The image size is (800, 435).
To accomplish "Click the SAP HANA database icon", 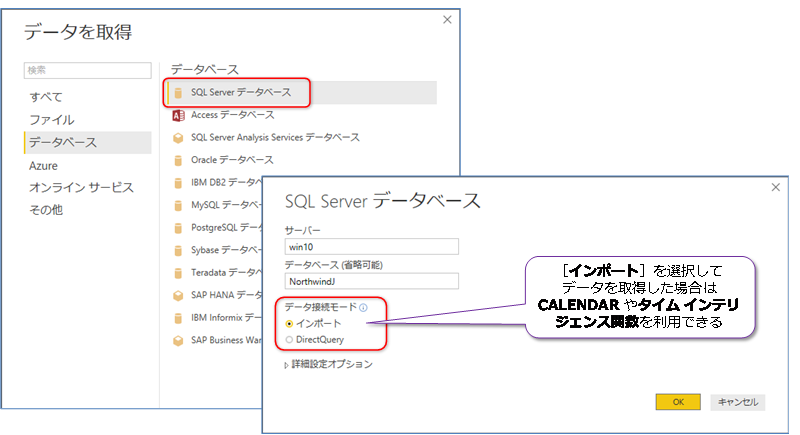I will coord(178,296).
